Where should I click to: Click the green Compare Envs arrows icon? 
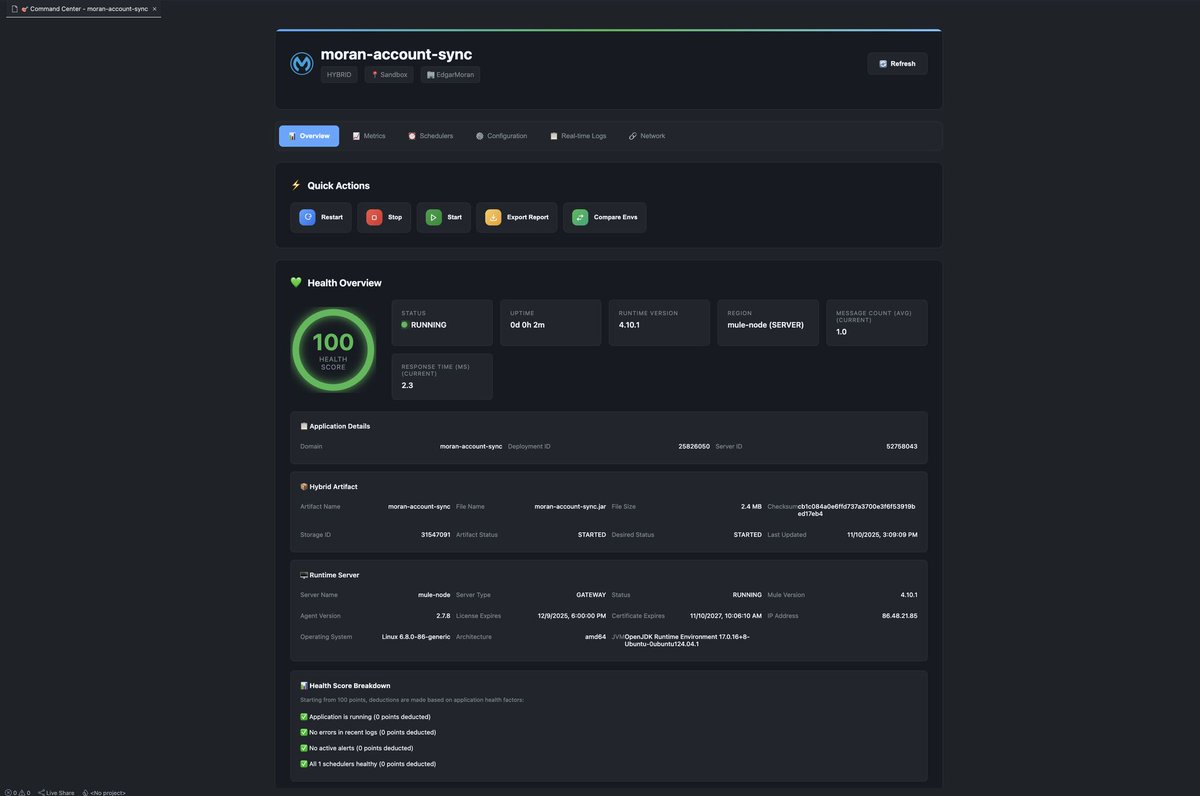coord(580,217)
